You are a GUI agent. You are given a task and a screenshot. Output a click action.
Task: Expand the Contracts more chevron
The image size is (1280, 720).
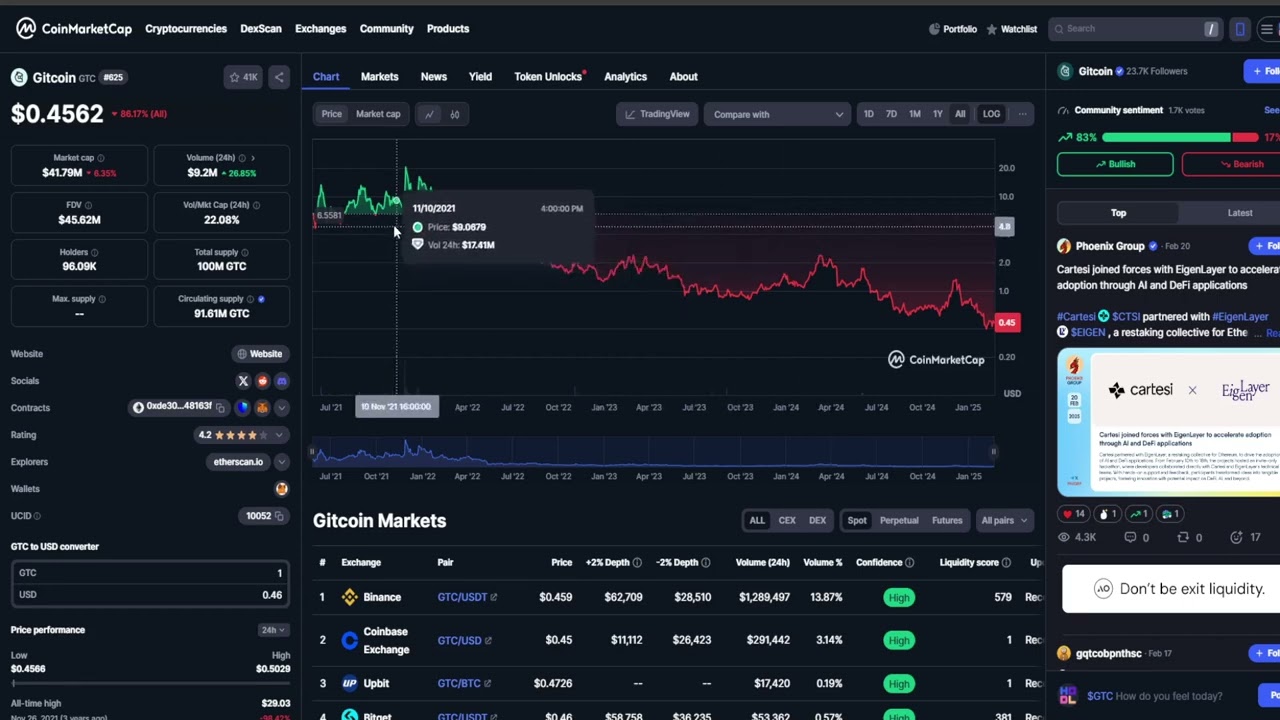[281, 407]
